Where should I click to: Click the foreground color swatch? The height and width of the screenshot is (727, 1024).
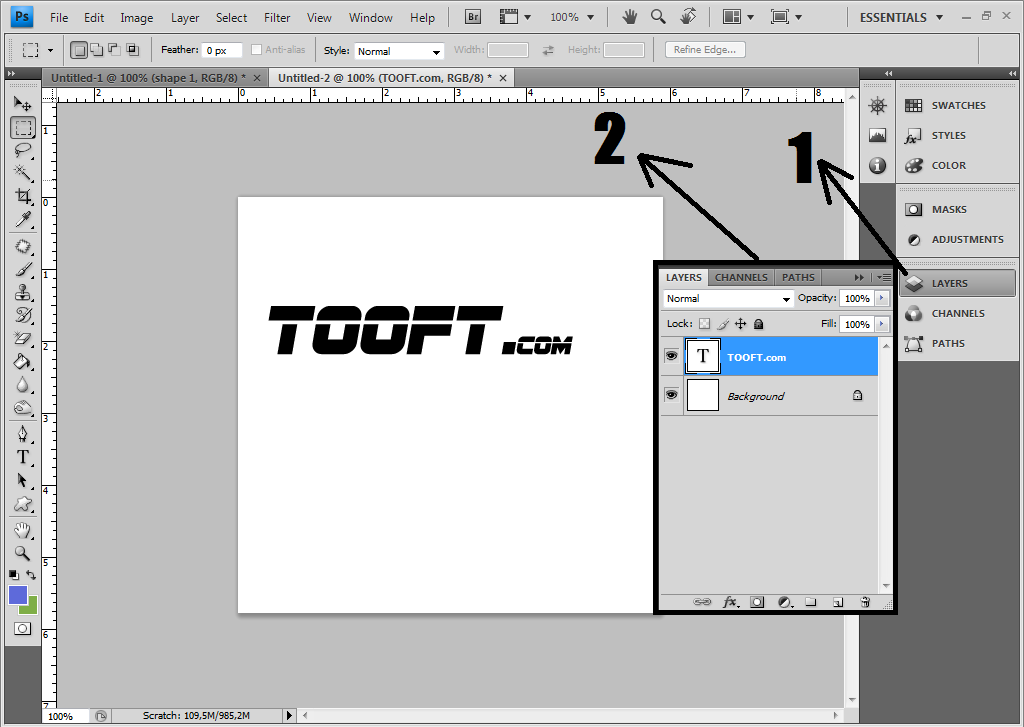pos(18,595)
